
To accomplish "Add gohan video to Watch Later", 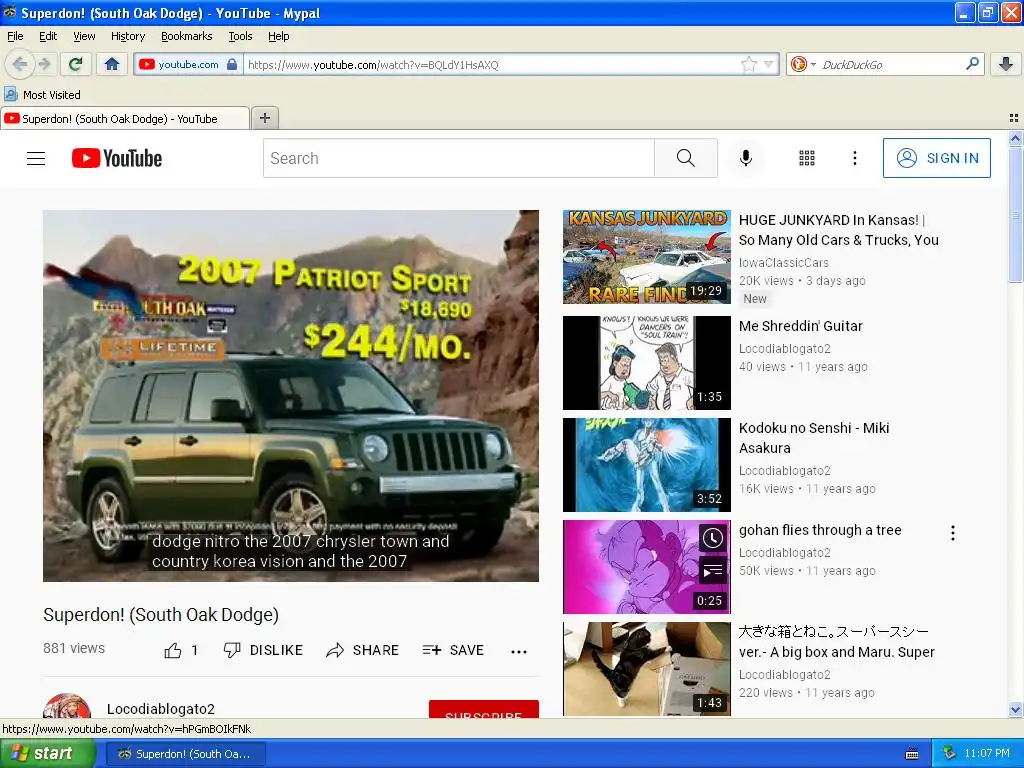I will (x=712, y=538).
